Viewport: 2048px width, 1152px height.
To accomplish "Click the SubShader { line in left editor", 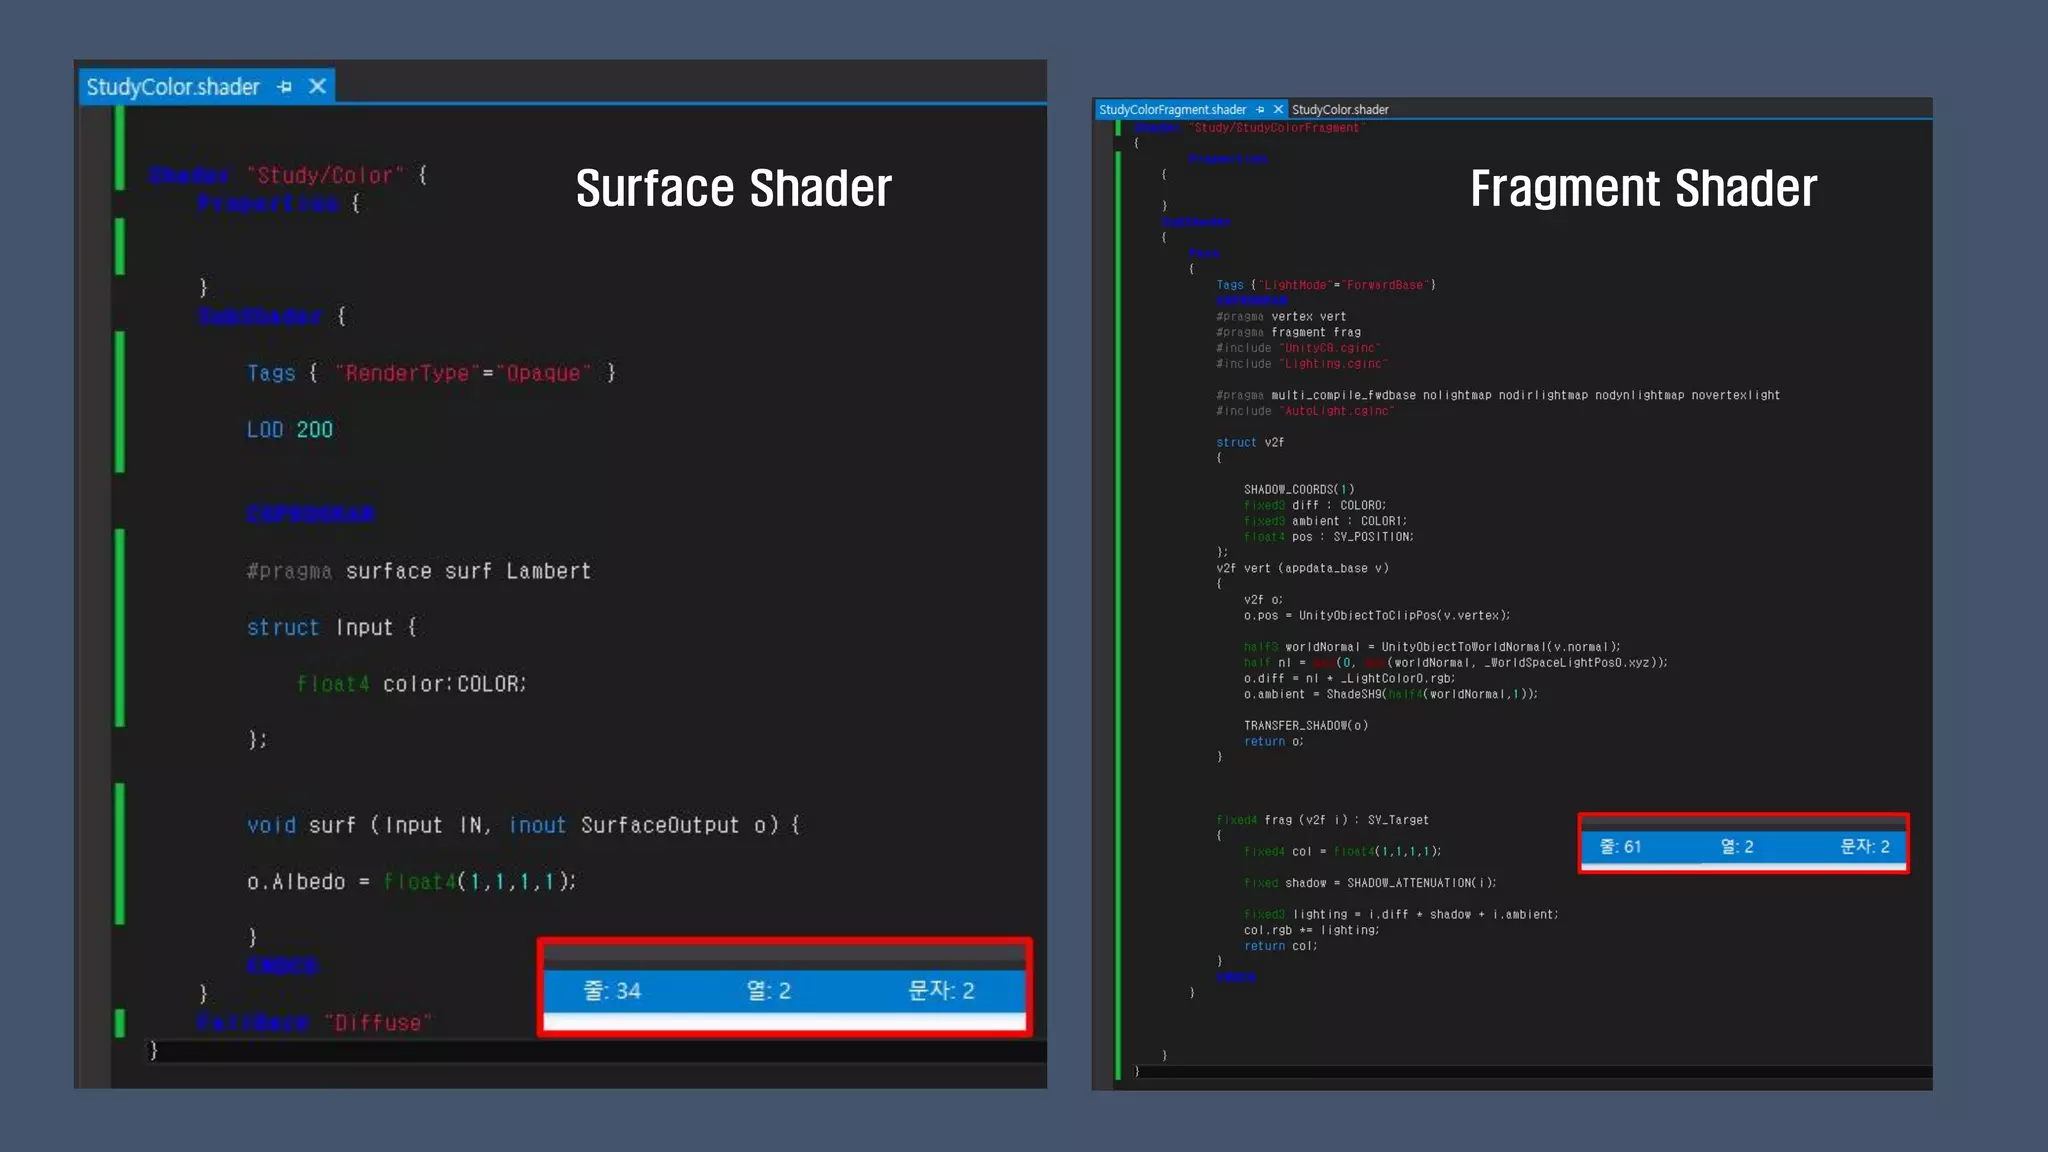I will pyautogui.click(x=272, y=317).
